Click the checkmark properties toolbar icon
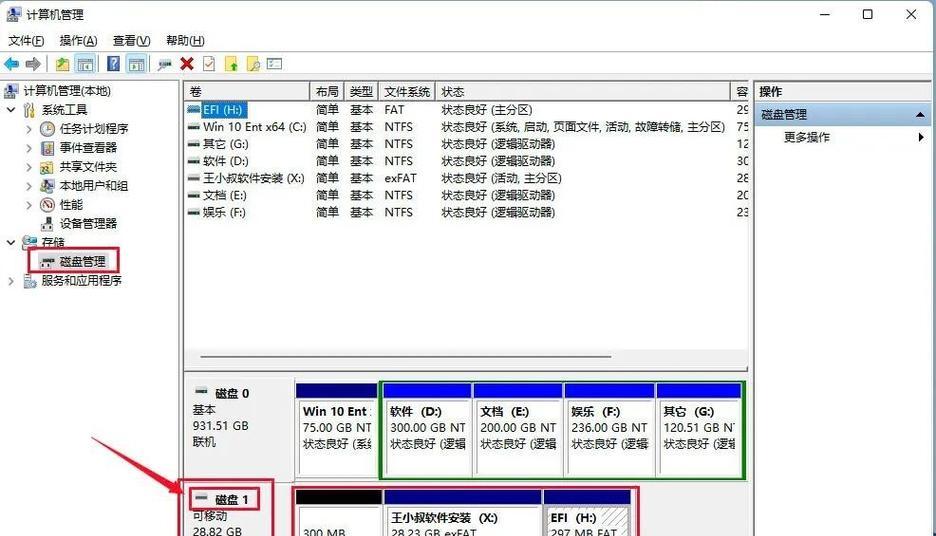This screenshot has height=536, width=936. (209, 64)
